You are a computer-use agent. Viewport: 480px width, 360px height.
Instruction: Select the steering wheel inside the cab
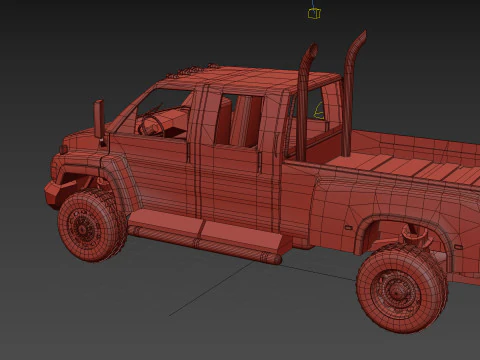pyautogui.click(x=152, y=127)
